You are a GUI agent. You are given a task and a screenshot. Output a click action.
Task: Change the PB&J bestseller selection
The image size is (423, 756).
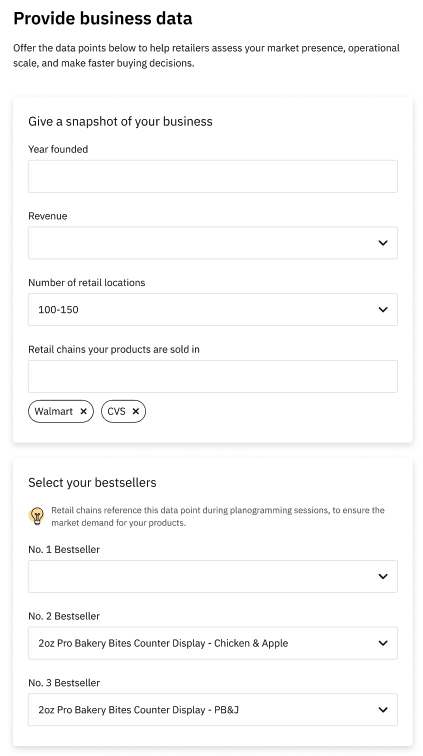pyautogui.click(x=213, y=710)
